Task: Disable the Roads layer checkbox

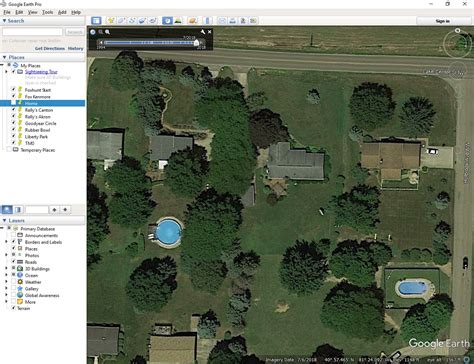Action: 13,262
